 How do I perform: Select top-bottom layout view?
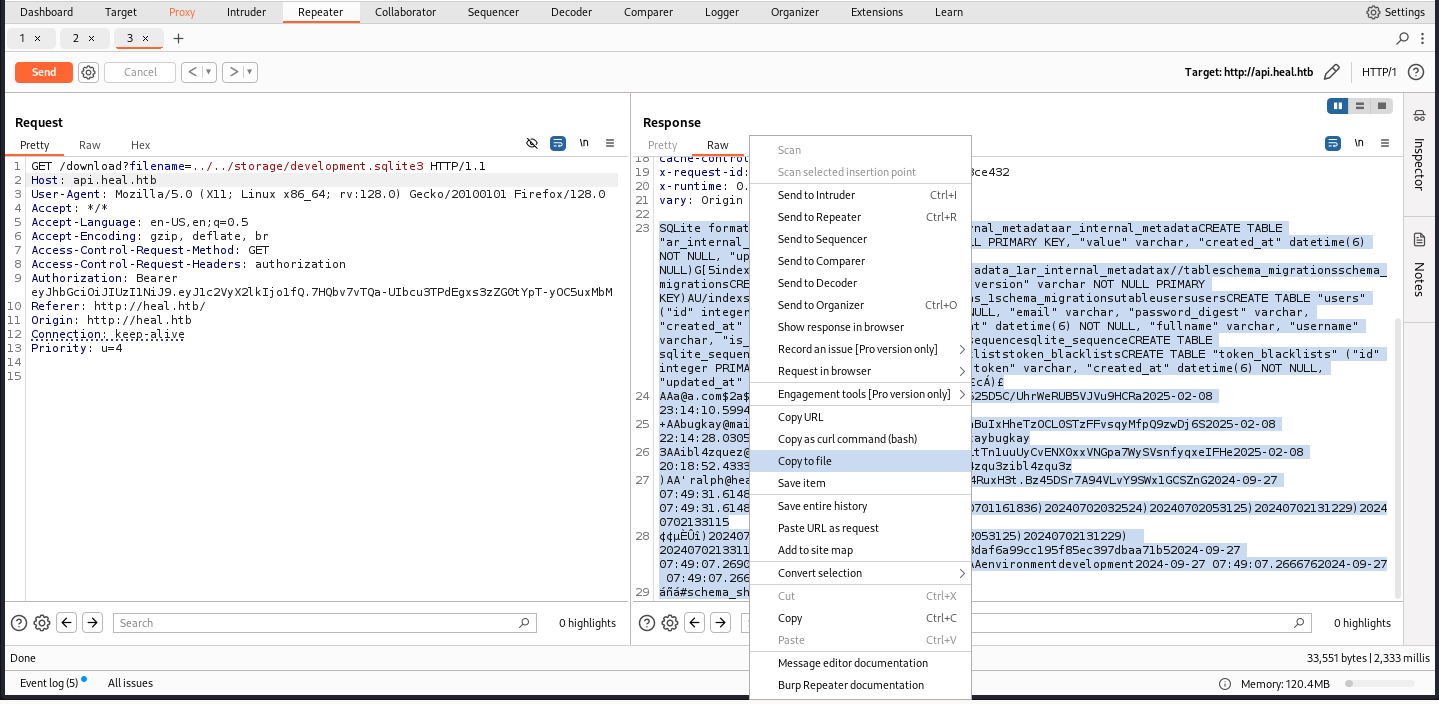pos(1360,106)
